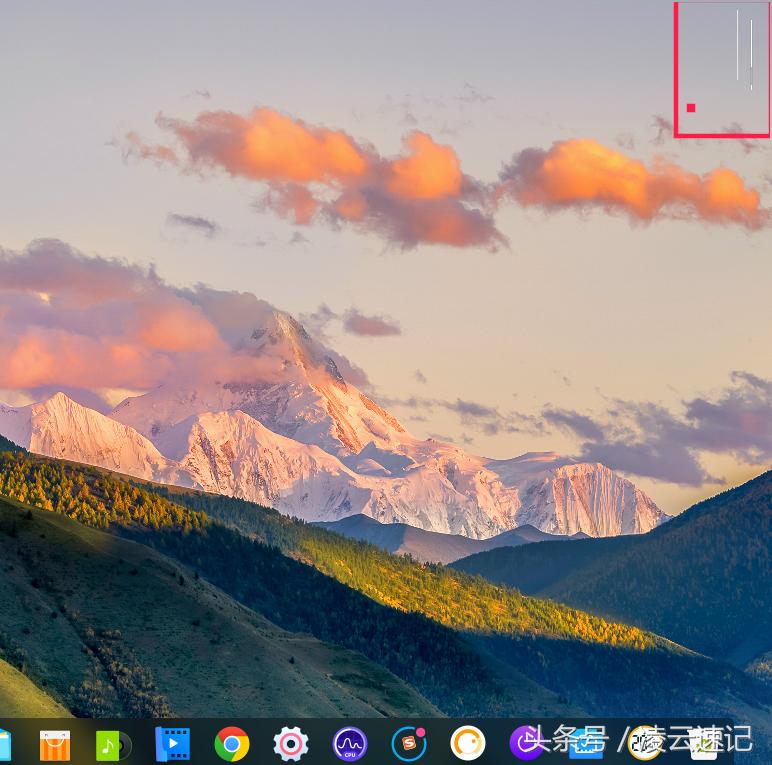
Task: Click the Sogou input method dock icon
Action: [x=409, y=744]
